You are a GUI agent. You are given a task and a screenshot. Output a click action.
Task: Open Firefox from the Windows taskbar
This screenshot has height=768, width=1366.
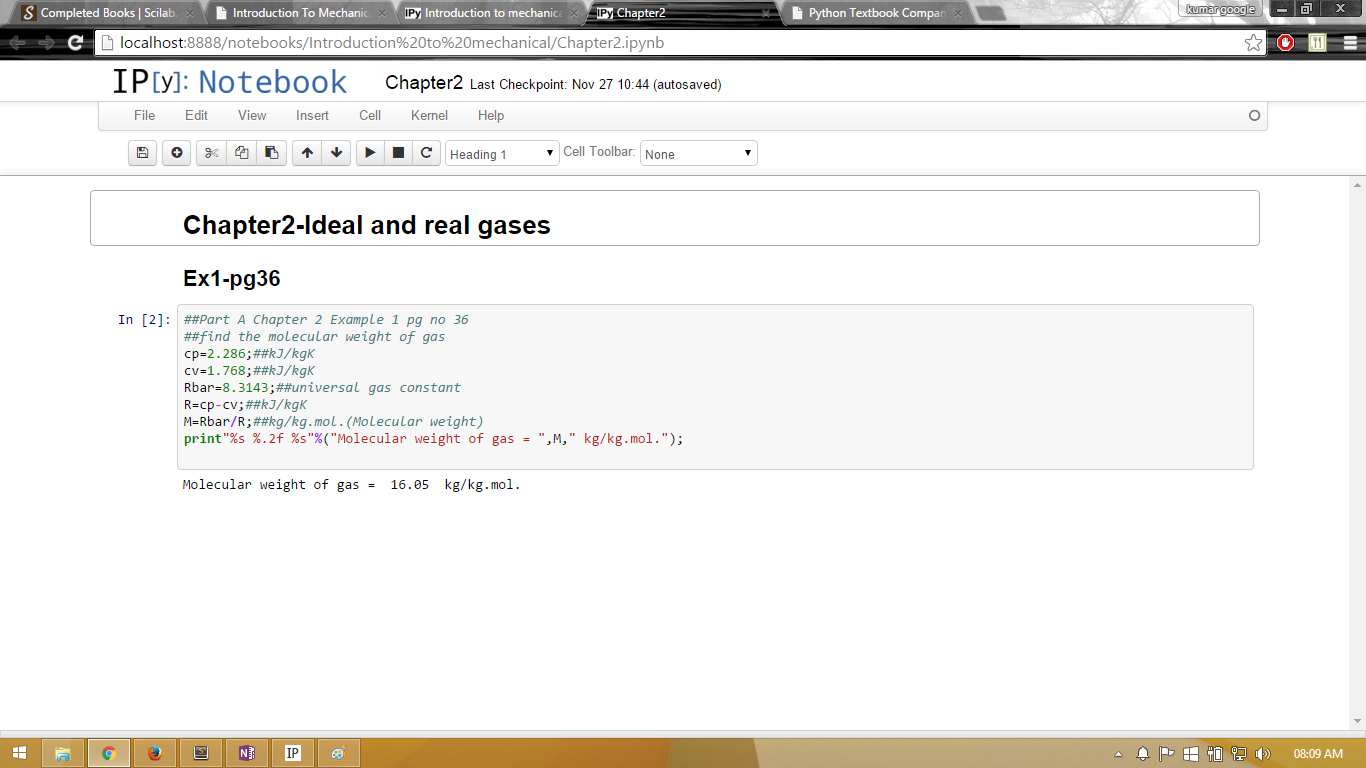[x=154, y=753]
